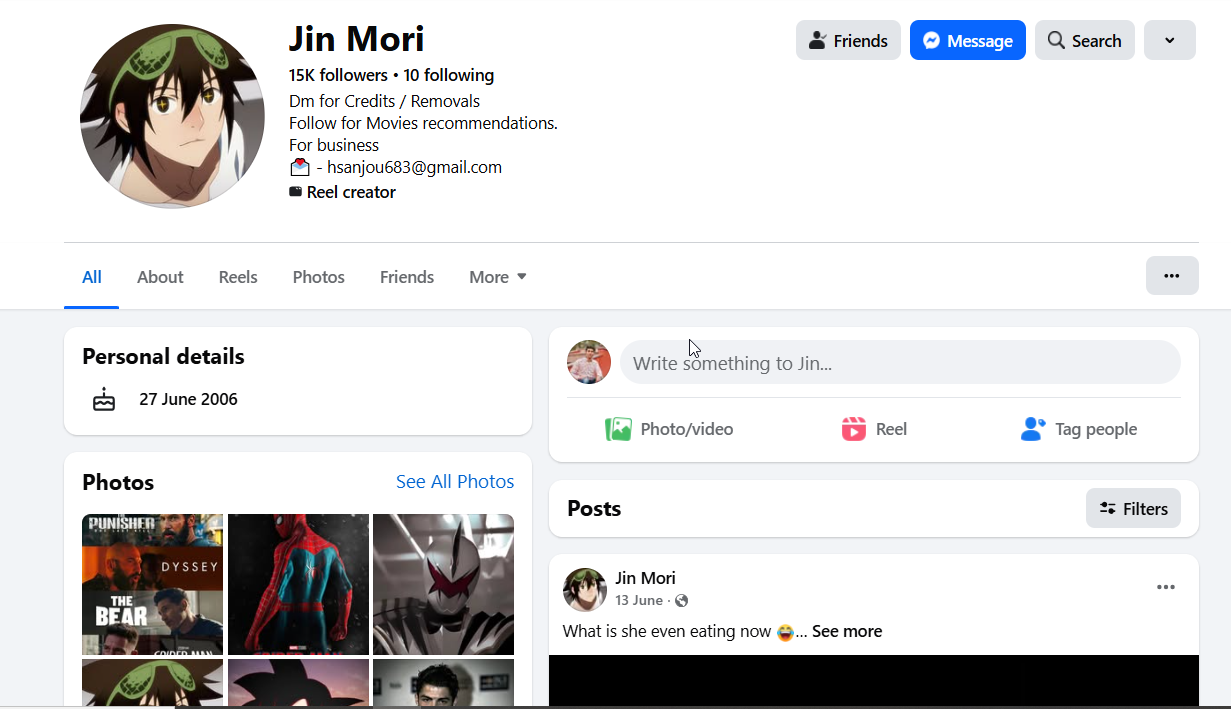
Task: Open the white masked character photo
Action: point(444,584)
